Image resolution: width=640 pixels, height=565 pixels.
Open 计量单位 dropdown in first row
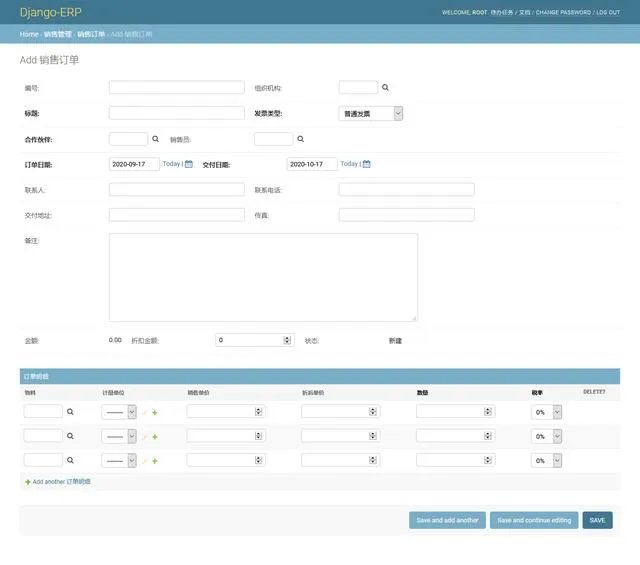coord(119,411)
